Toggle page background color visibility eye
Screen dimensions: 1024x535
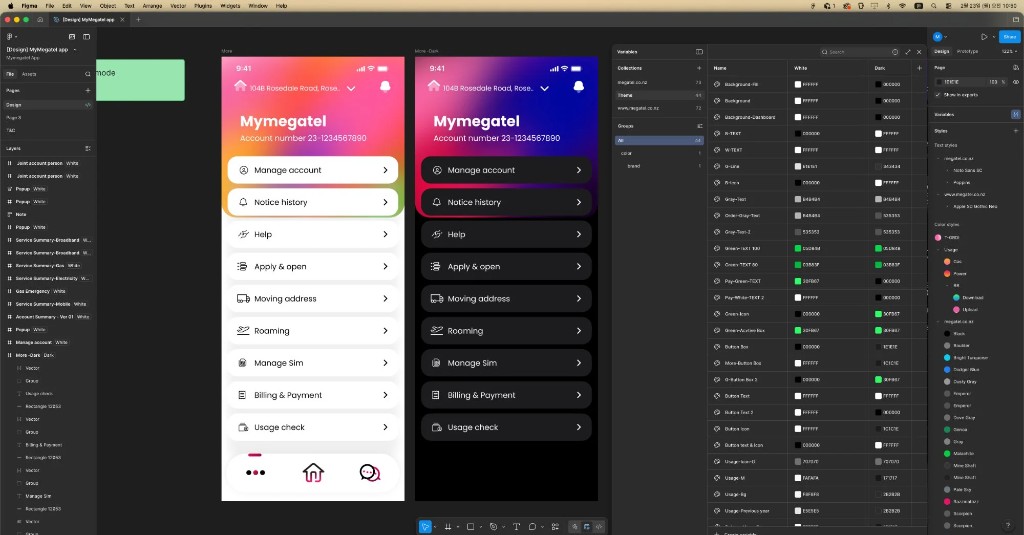(1016, 82)
